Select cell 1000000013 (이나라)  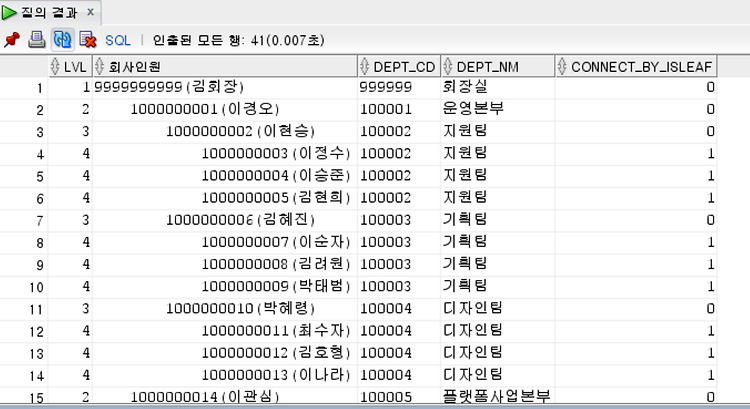pos(225,375)
